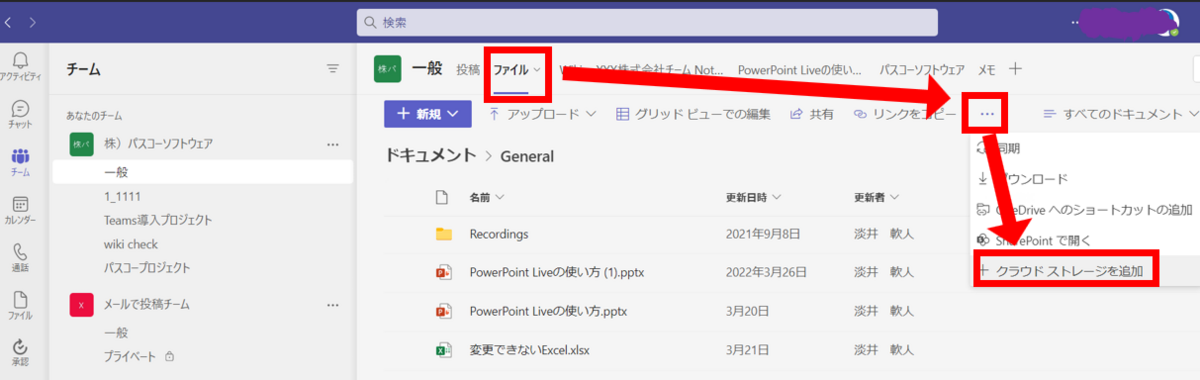Click the 共有 share button

812,114
